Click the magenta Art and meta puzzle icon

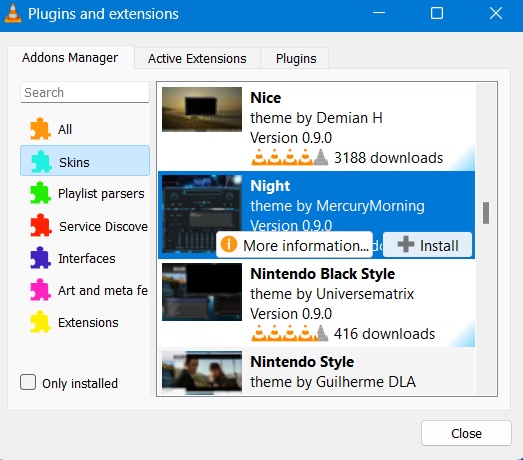(40, 290)
